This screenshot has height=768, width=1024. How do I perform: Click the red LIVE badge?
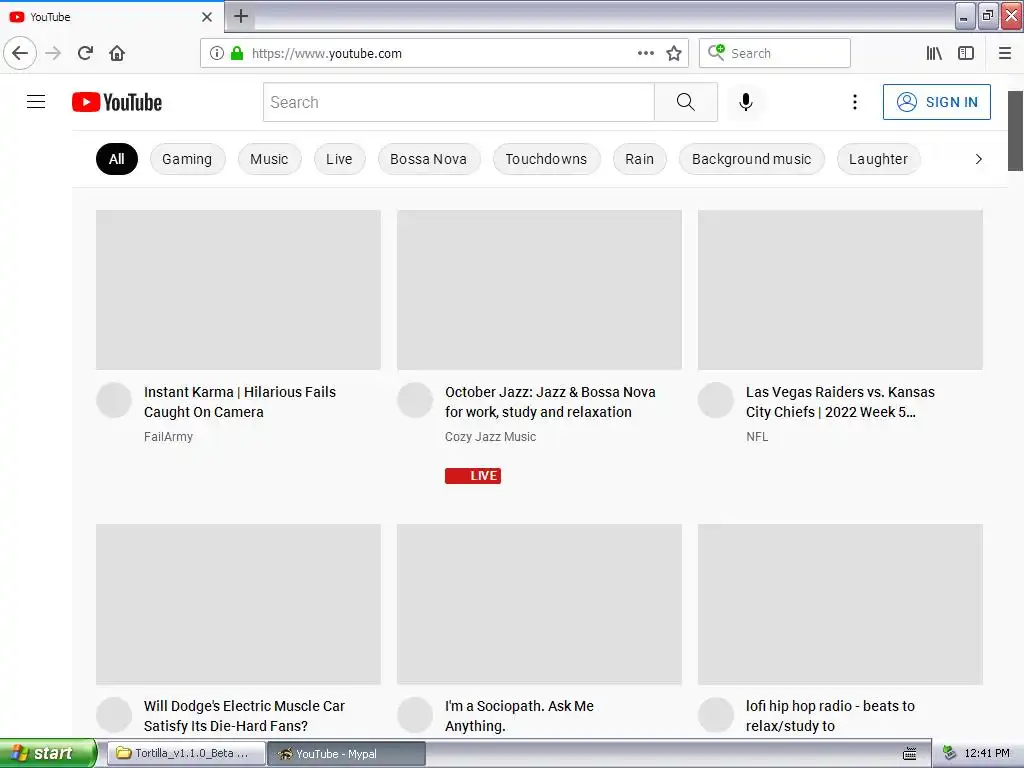[x=473, y=476]
